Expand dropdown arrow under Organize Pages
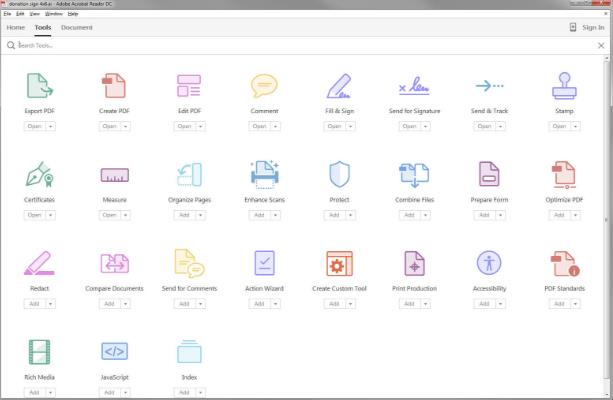The image size is (613, 400). [x=200, y=215]
